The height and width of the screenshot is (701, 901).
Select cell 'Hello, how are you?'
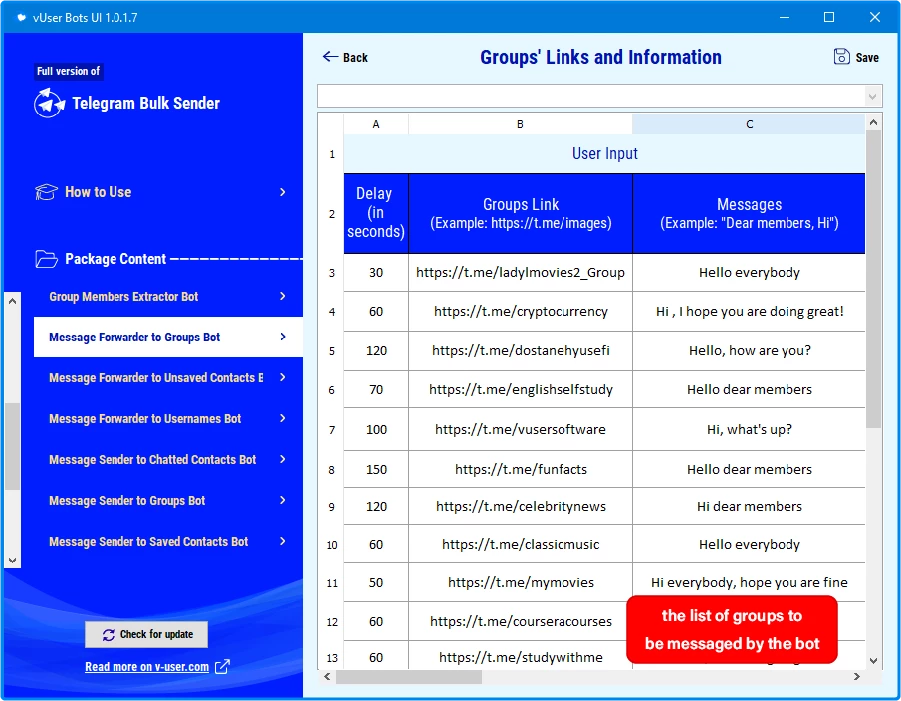(749, 350)
